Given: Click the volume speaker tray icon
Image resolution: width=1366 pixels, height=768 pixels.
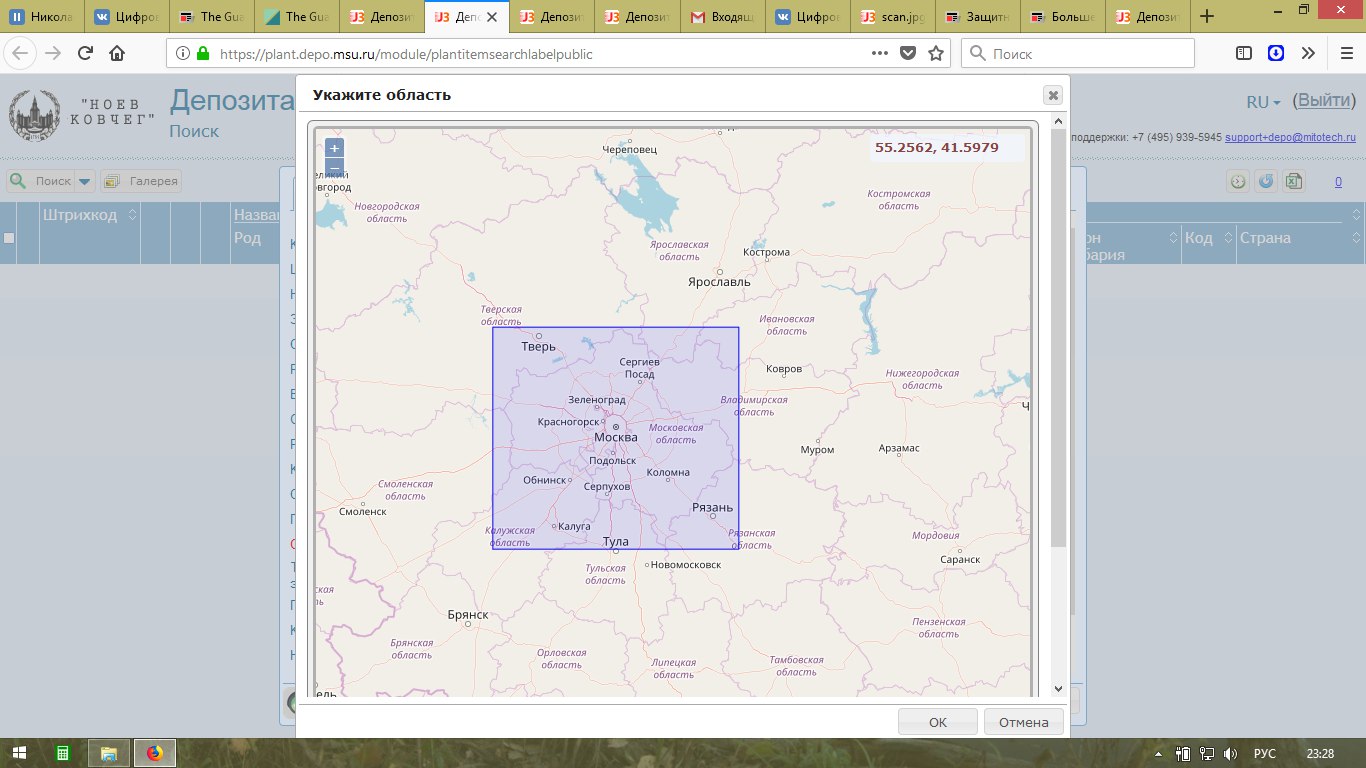Looking at the screenshot, I should click(1230, 753).
